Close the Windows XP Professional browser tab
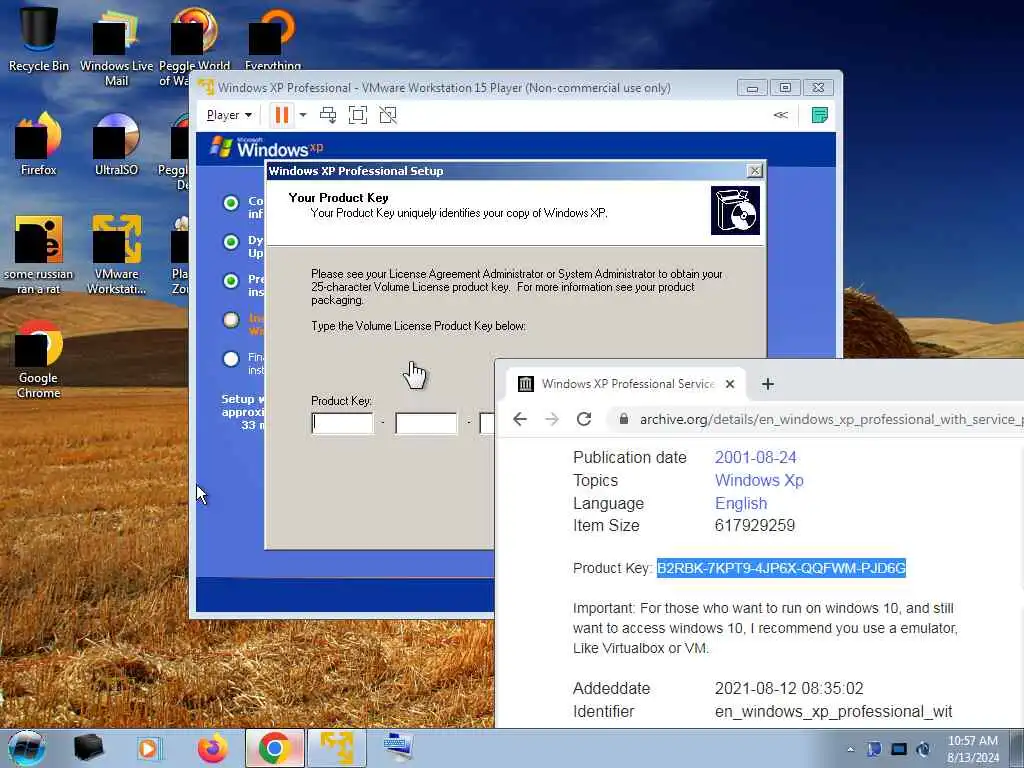 pos(730,384)
